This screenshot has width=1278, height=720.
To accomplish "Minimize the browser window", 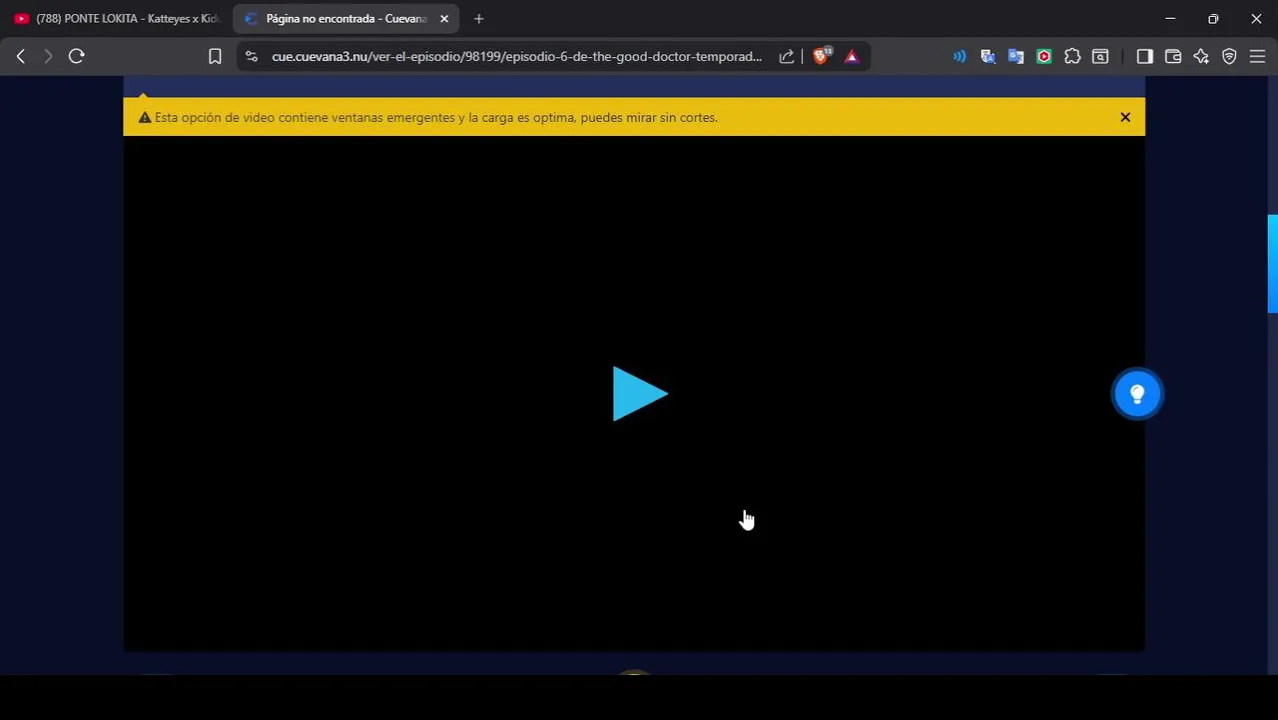I will (x=1170, y=19).
